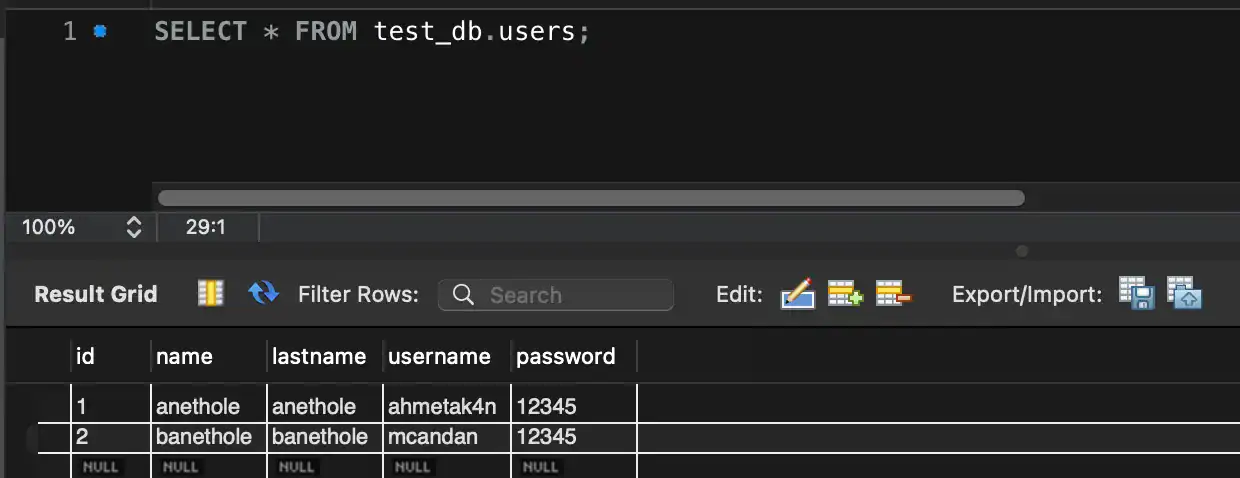The width and height of the screenshot is (1240, 478).
Task: Export recordset to external file
Action: tap(1137, 293)
